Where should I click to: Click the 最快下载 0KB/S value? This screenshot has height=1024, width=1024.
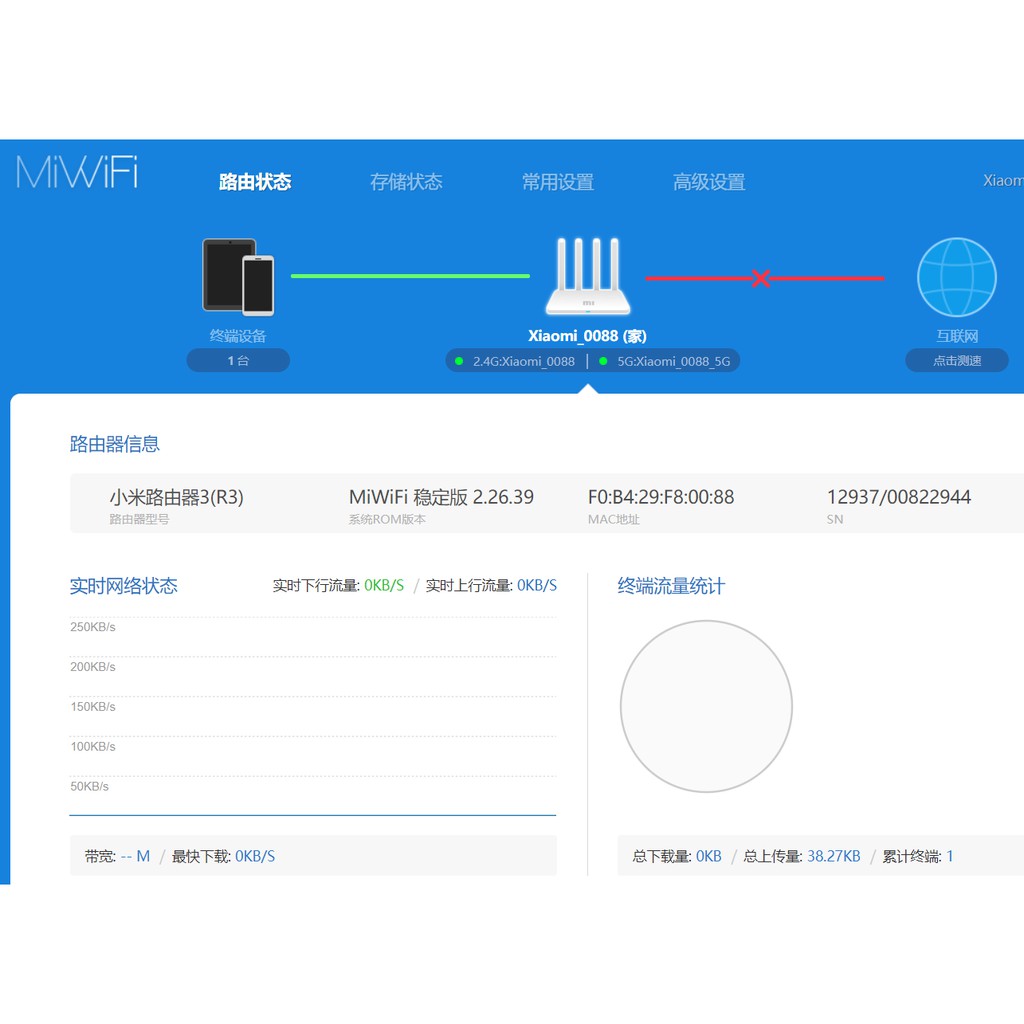pyautogui.click(x=255, y=856)
